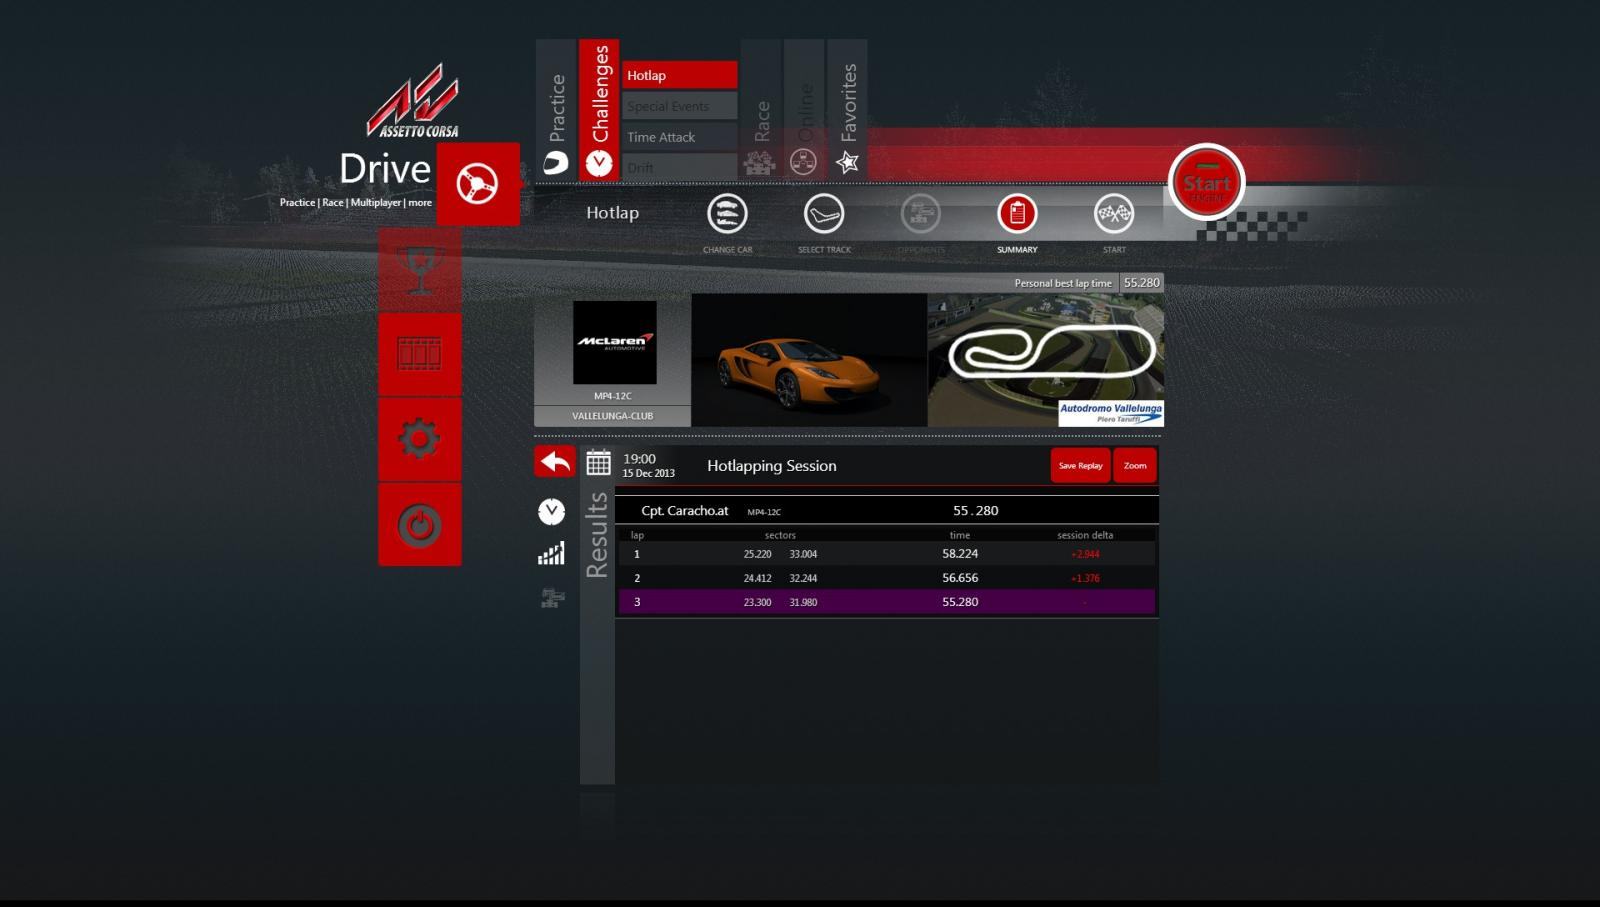Open the Online vertical tab
The image size is (1600, 907).
click(804, 110)
